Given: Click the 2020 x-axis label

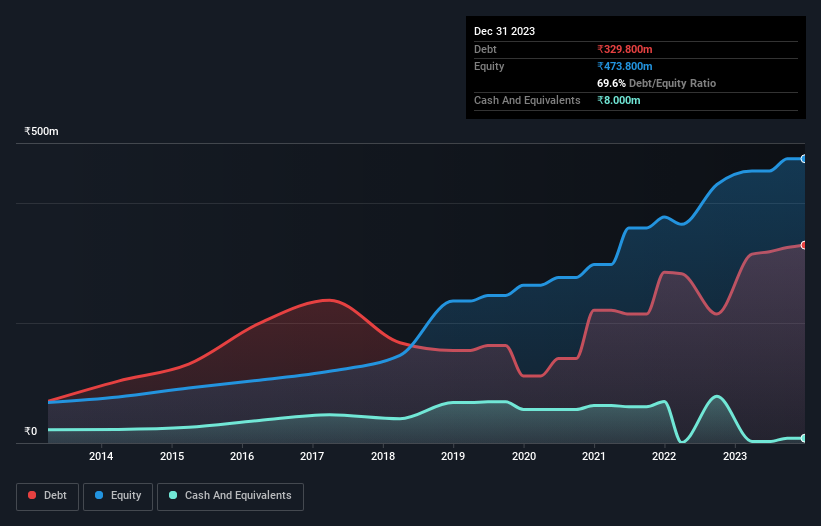Looking at the screenshot, I should pos(524,456).
